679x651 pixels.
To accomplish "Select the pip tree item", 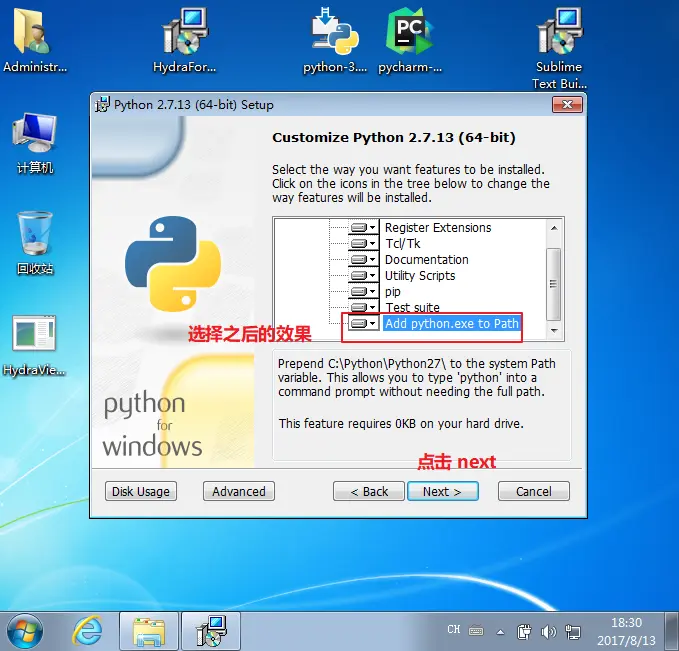I will coord(393,291).
